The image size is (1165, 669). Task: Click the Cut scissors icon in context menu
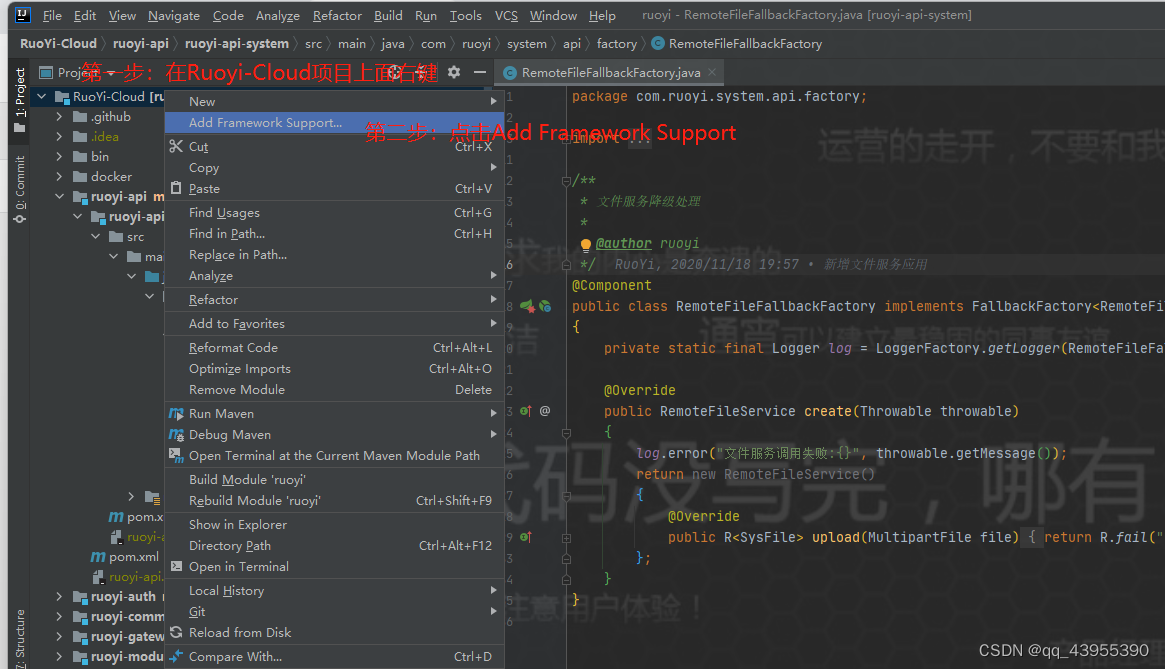(x=176, y=146)
